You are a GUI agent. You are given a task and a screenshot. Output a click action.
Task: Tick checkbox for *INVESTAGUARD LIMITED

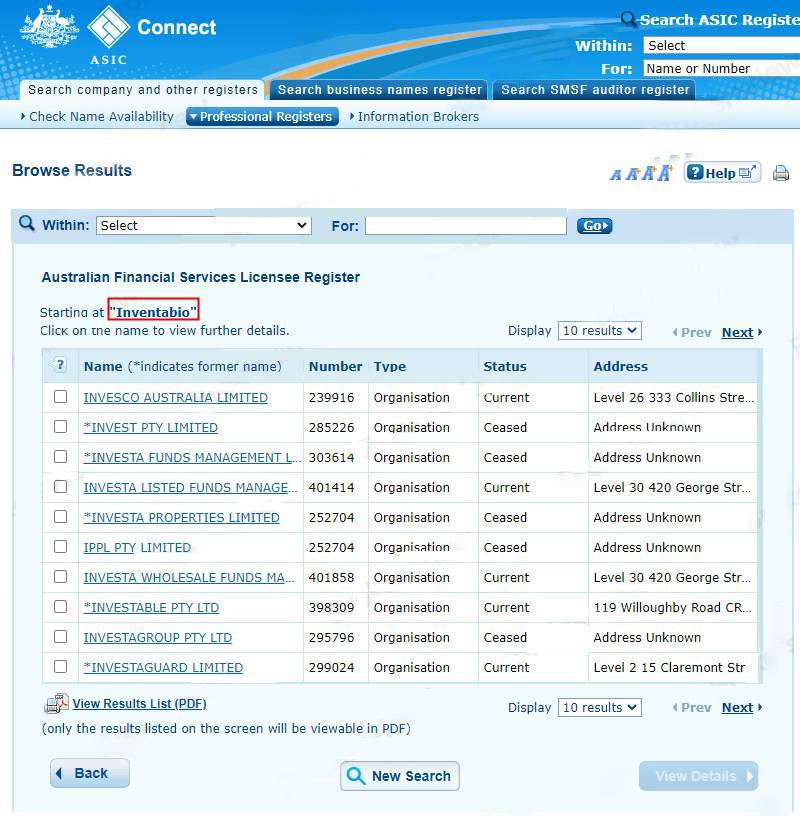coord(60,667)
